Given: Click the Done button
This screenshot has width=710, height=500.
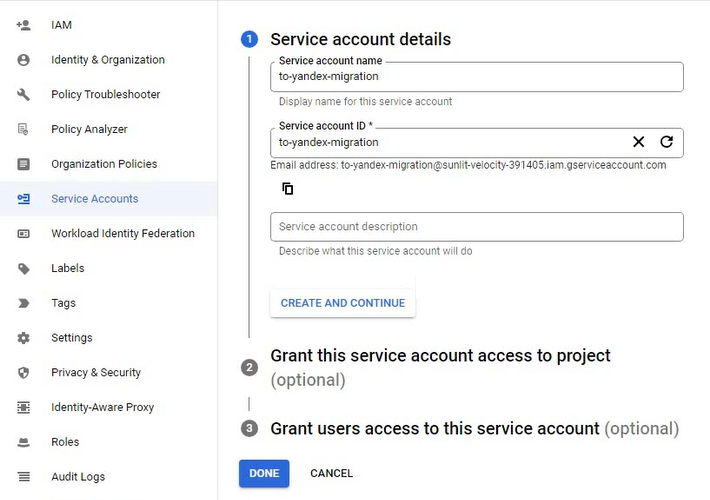Looking at the screenshot, I should tap(264, 473).
